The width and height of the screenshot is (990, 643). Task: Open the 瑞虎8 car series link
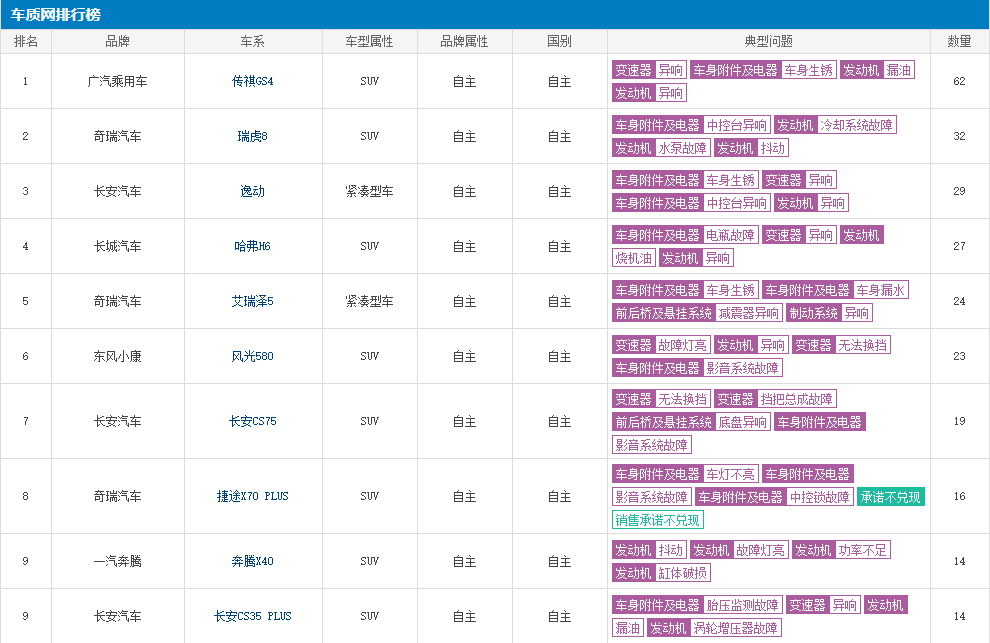253,136
